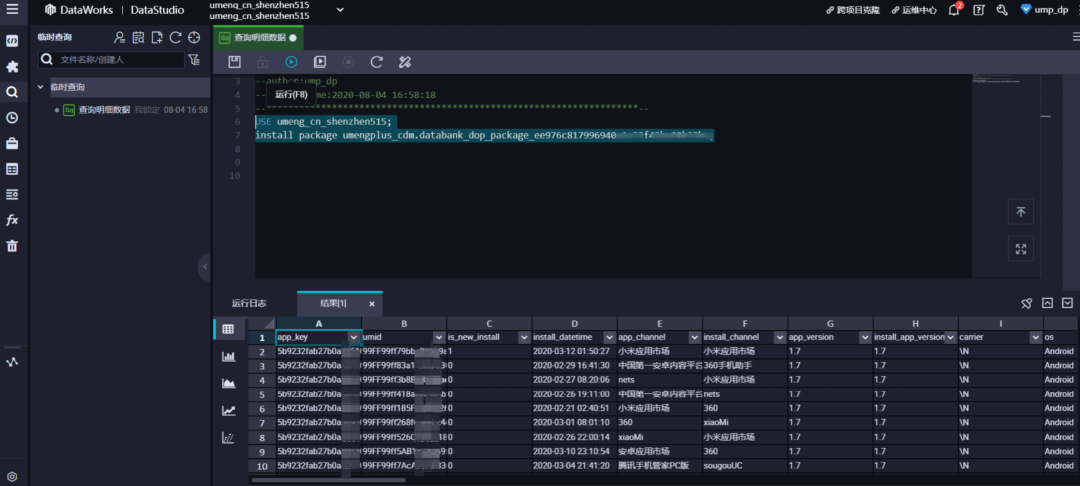This screenshot has height=486, width=1080.
Task: Switch results to area chart view
Action: point(228,383)
